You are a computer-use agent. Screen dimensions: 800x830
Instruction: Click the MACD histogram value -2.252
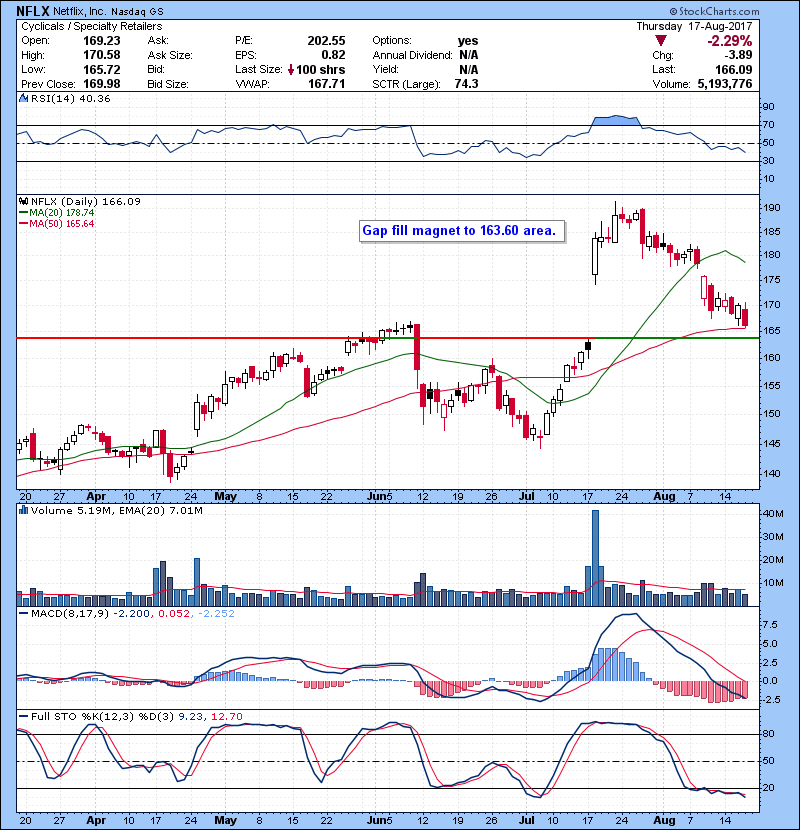point(216,614)
